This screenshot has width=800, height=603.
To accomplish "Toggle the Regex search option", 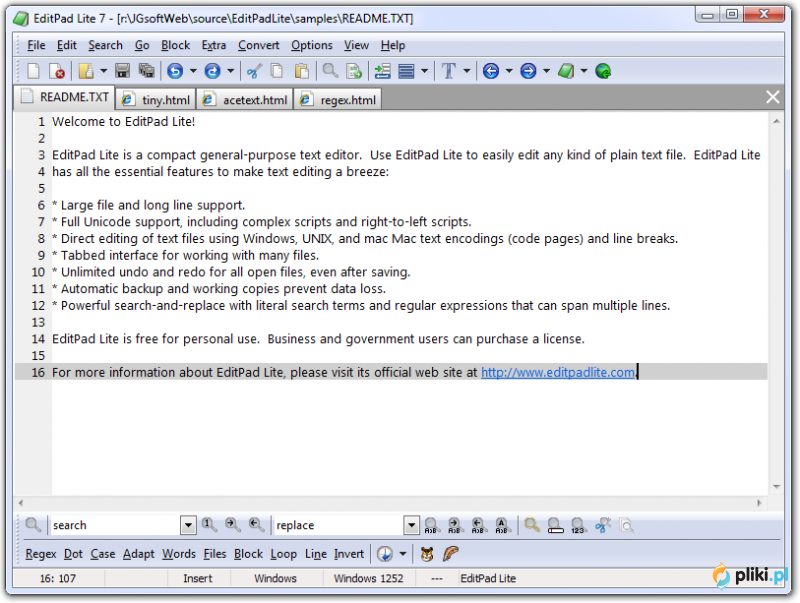I will click(x=41, y=554).
